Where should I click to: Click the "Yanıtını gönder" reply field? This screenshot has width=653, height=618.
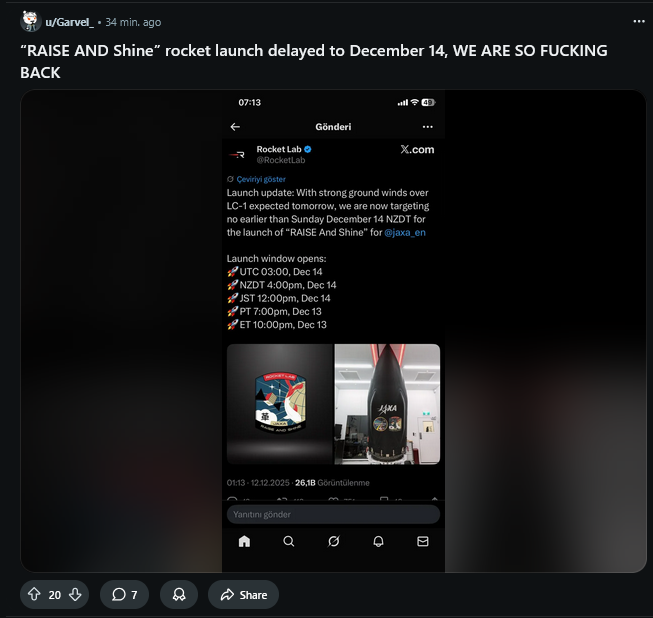(x=333, y=514)
